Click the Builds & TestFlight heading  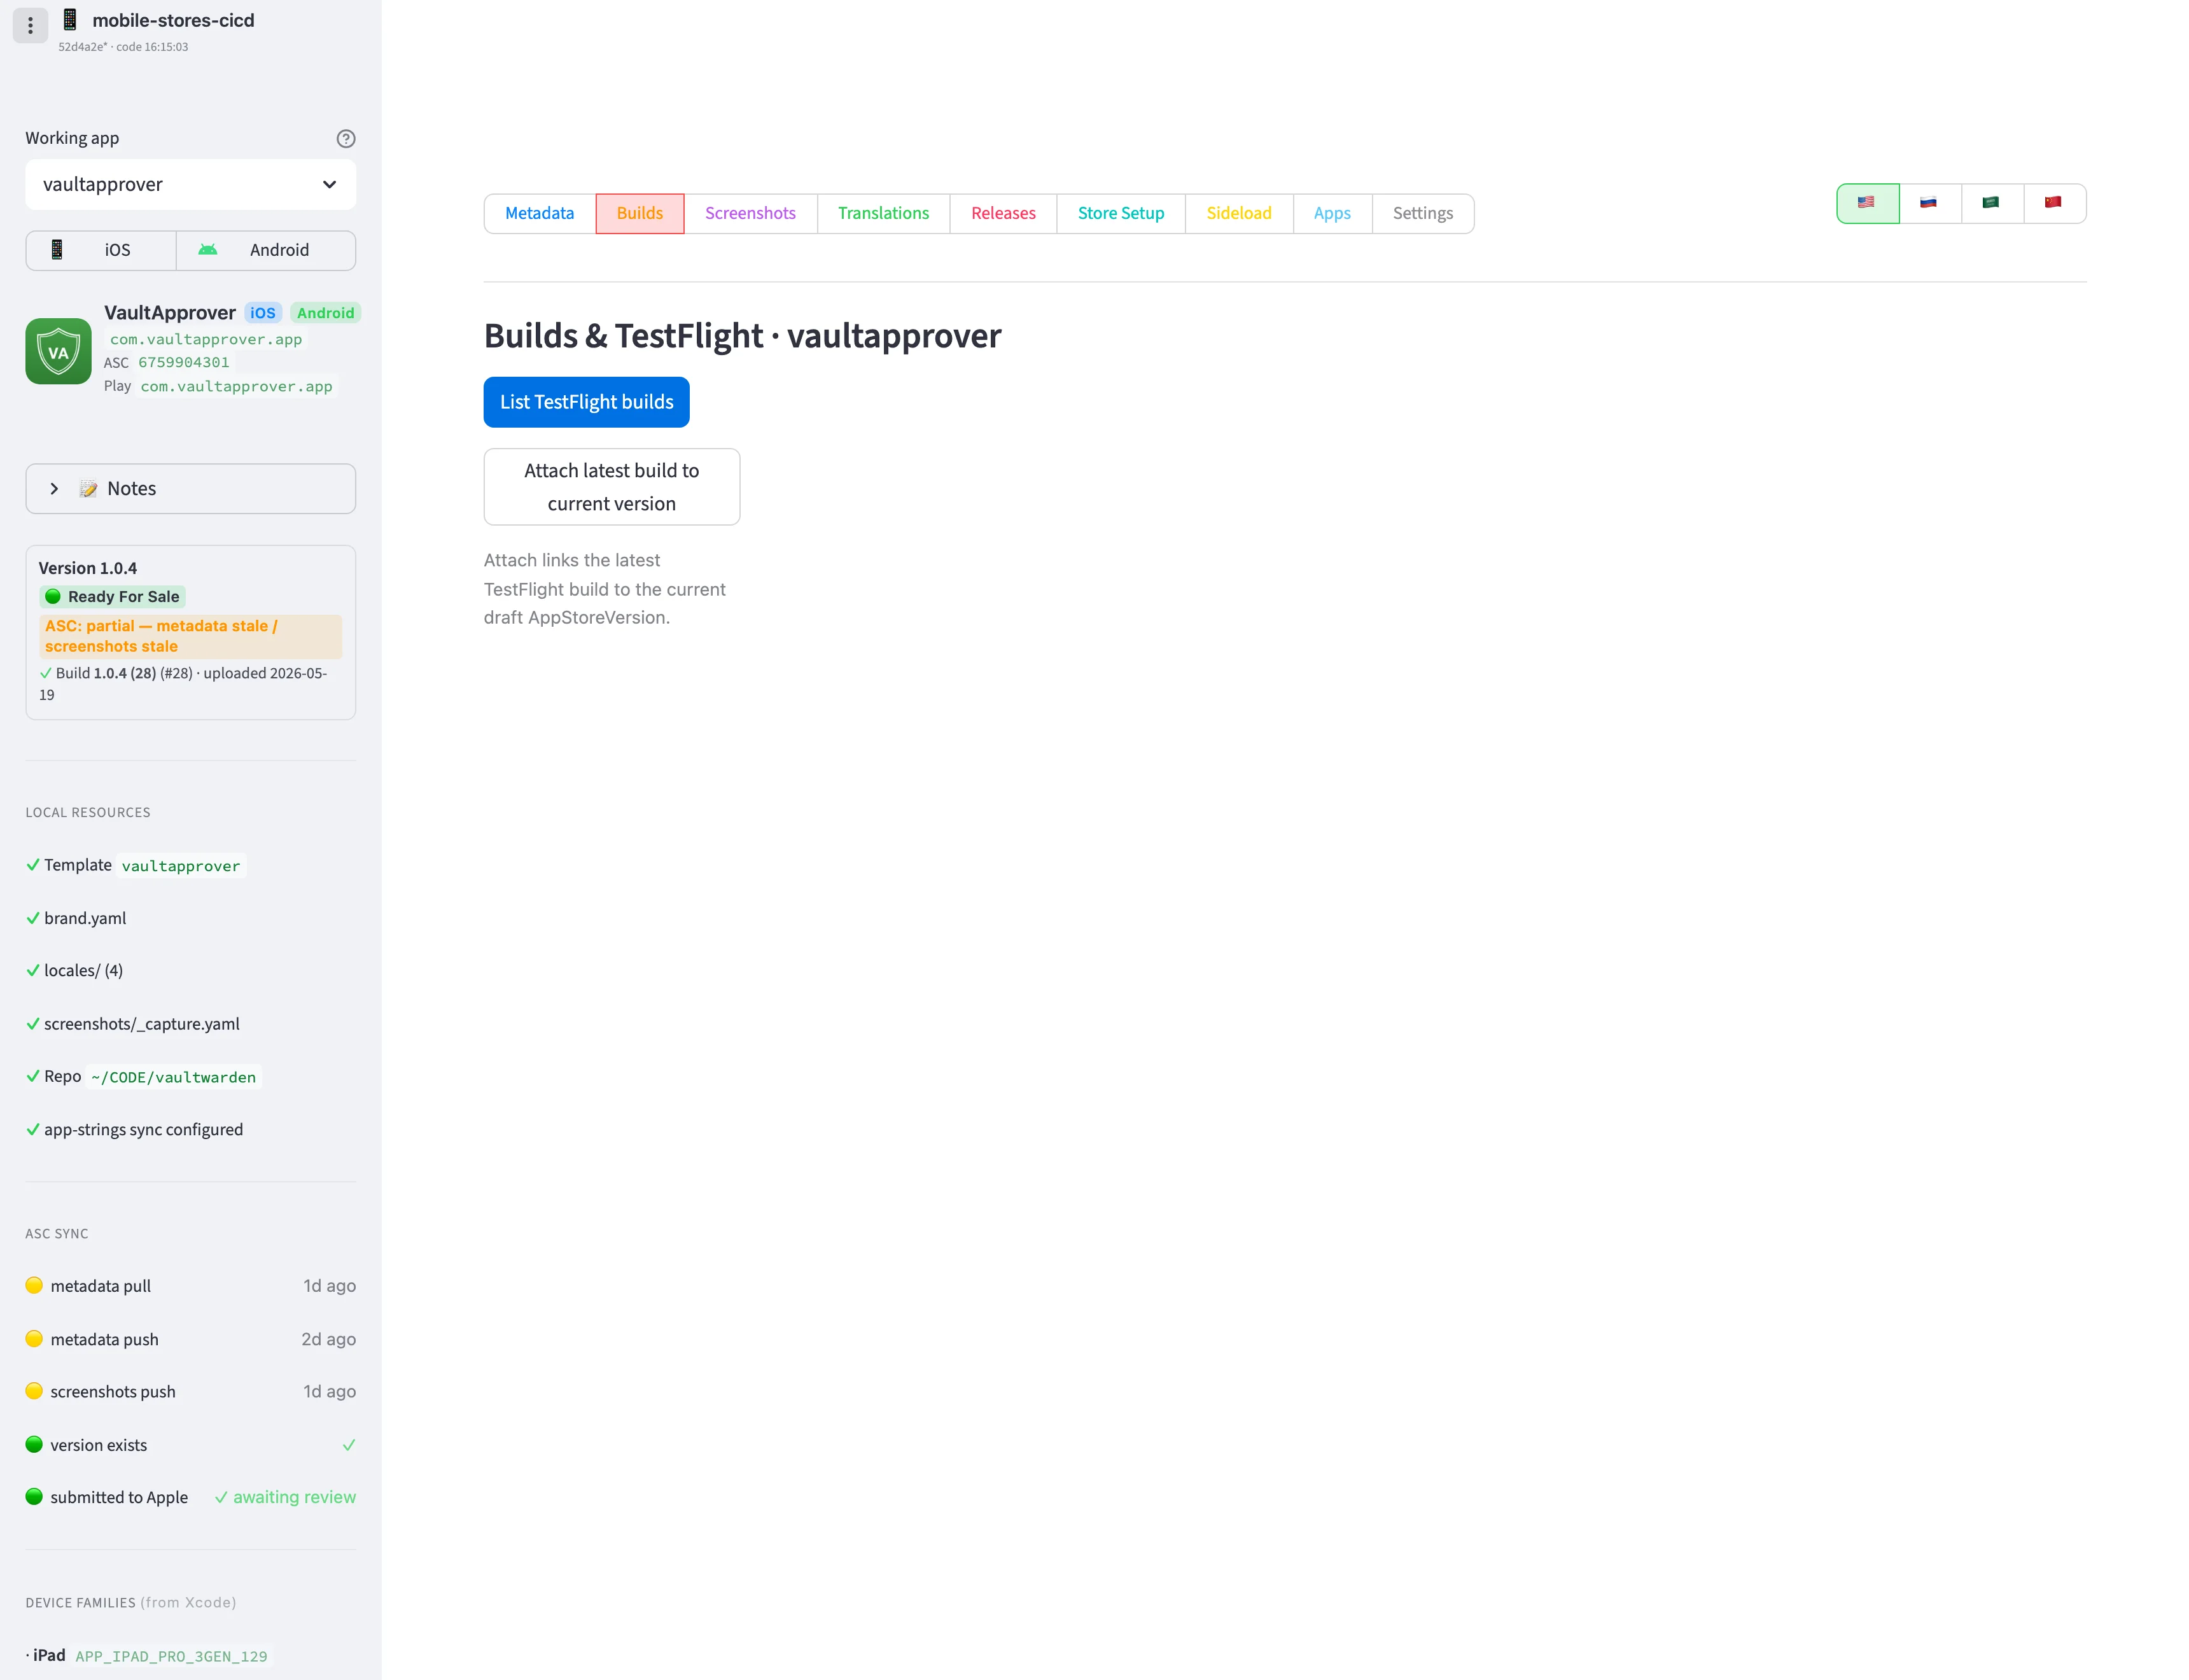(742, 336)
